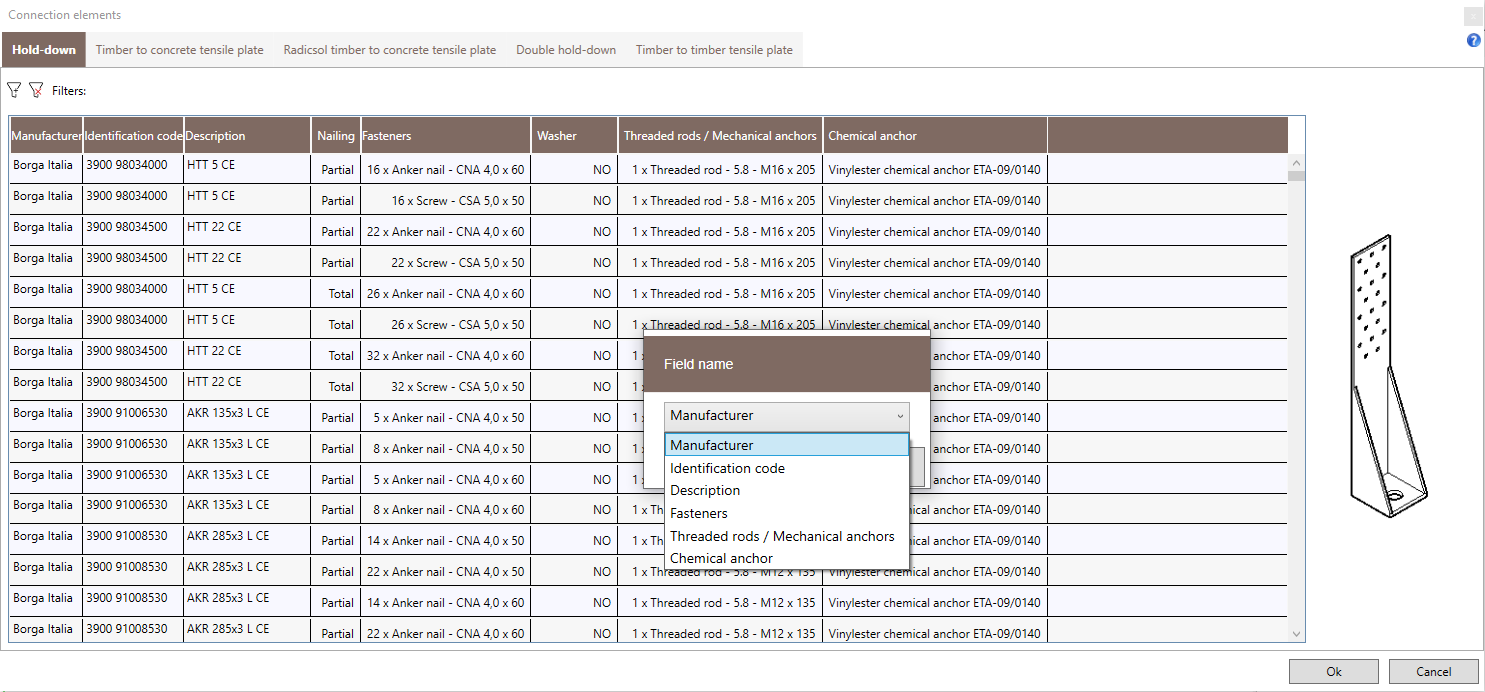The image size is (1485, 692).
Task: Choose Threaded rods / Mechanical anchors in dropdown list
Action: (787, 536)
